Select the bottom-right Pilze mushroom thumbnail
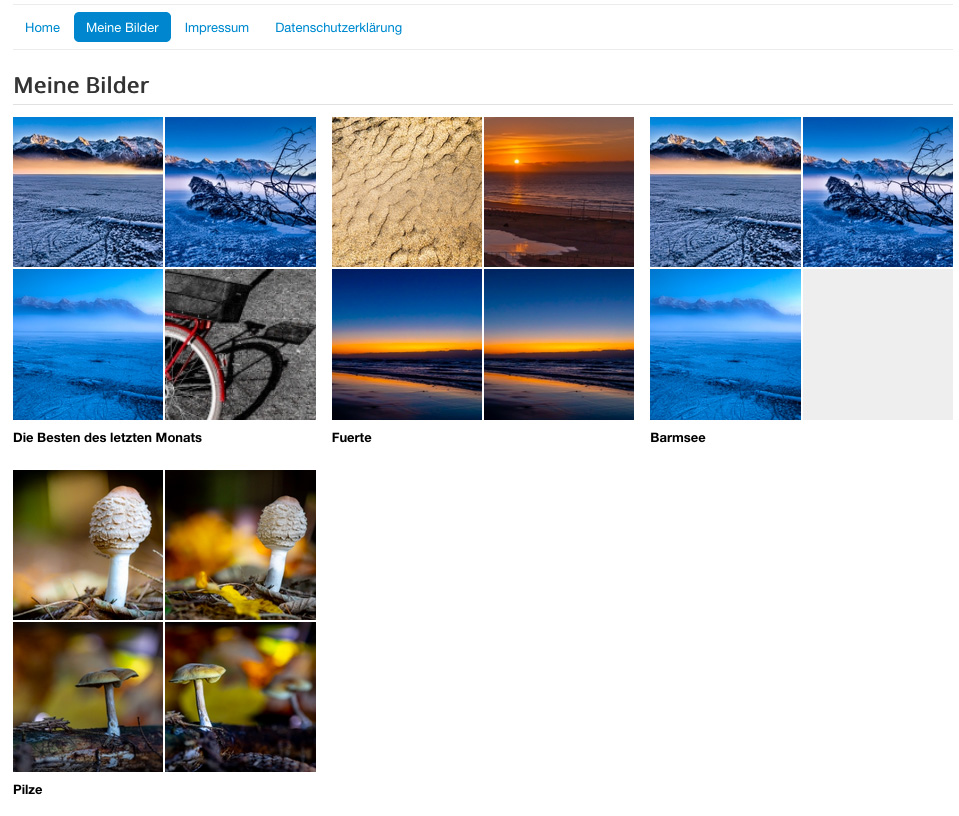959x816 pixels. click(240, 697)
